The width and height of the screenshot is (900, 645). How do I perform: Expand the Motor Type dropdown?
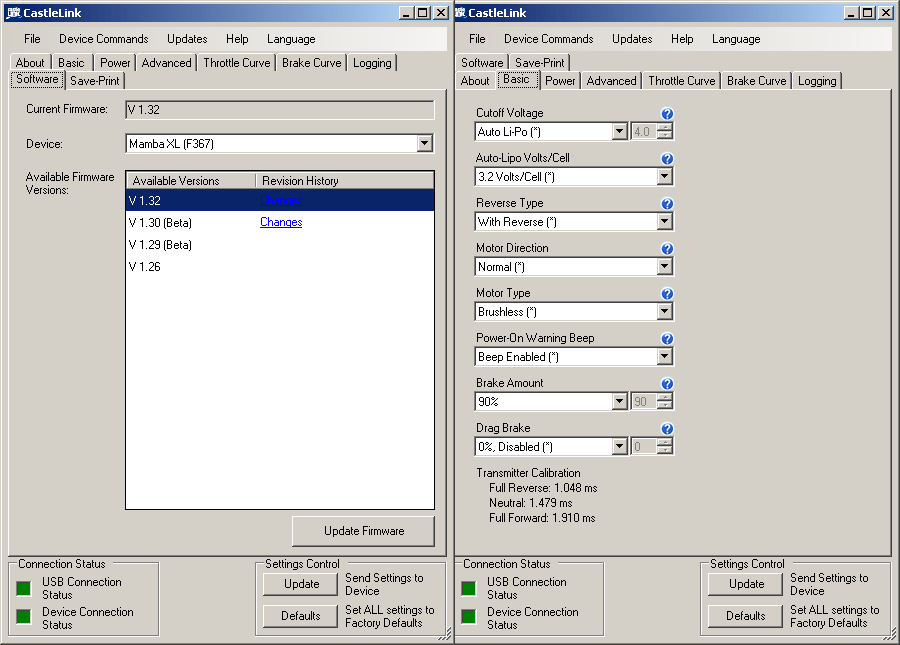tap(664, 312)
